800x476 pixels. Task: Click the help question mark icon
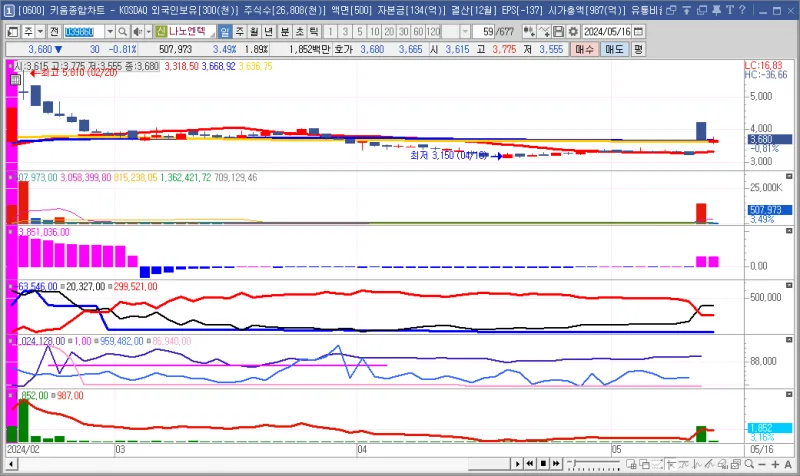[743, 11]
